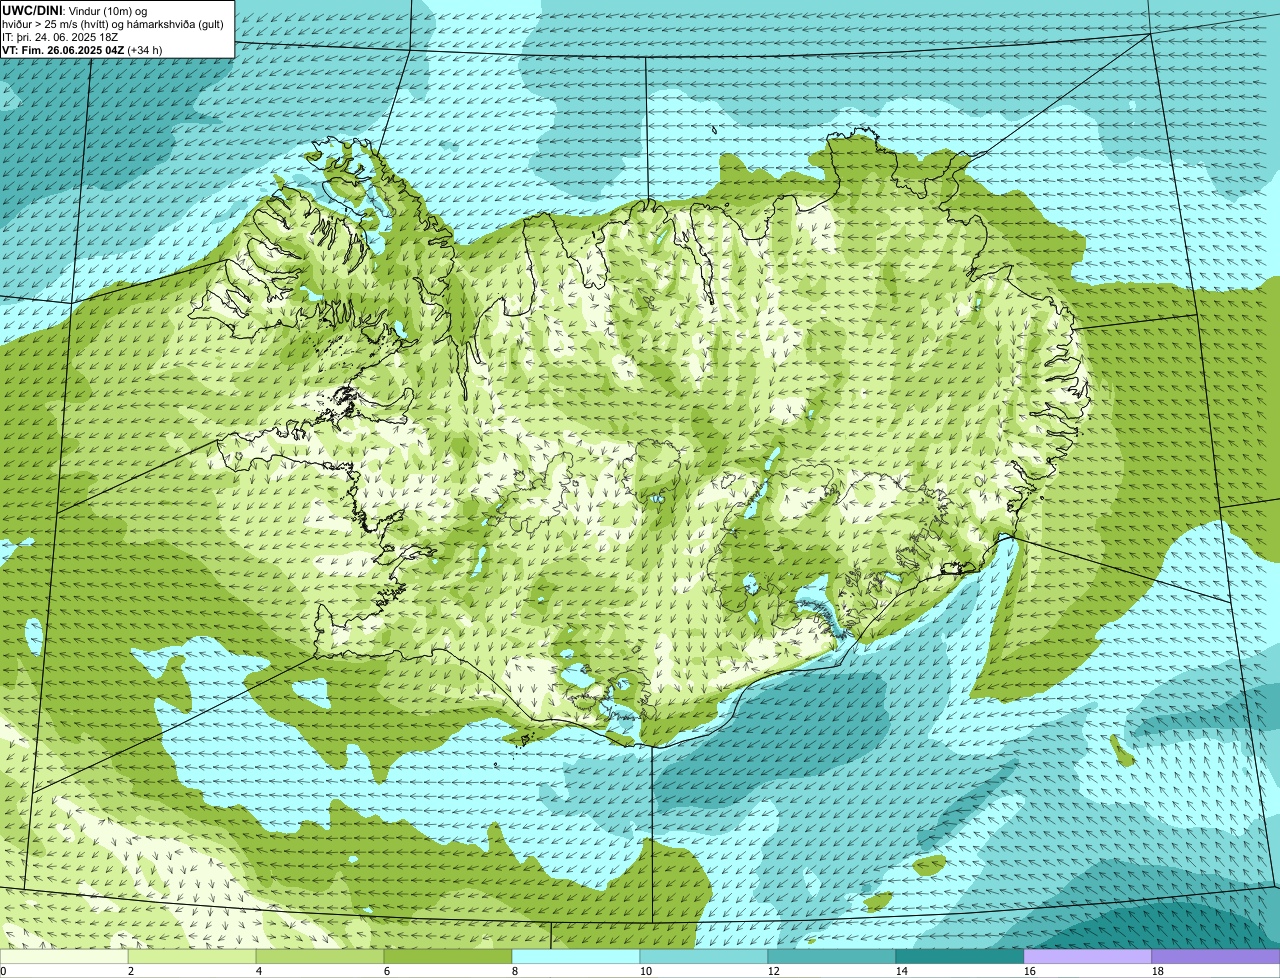
Task: Click the legend scale label '18'
Action: [x=1158, y=971]
